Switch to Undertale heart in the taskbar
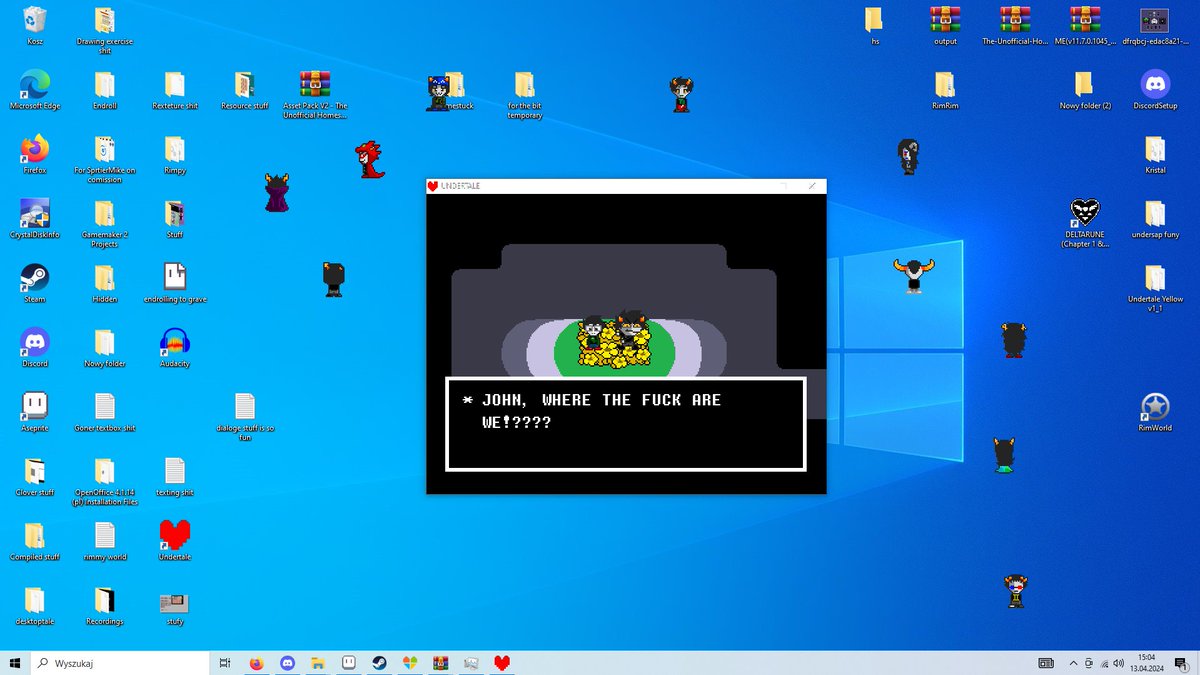Viewport: 1200px width, 675px height. [x=502, y=663]
